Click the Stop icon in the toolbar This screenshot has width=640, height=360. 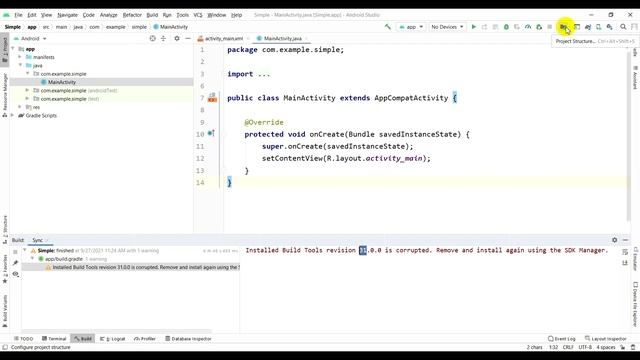click(550, 27)
